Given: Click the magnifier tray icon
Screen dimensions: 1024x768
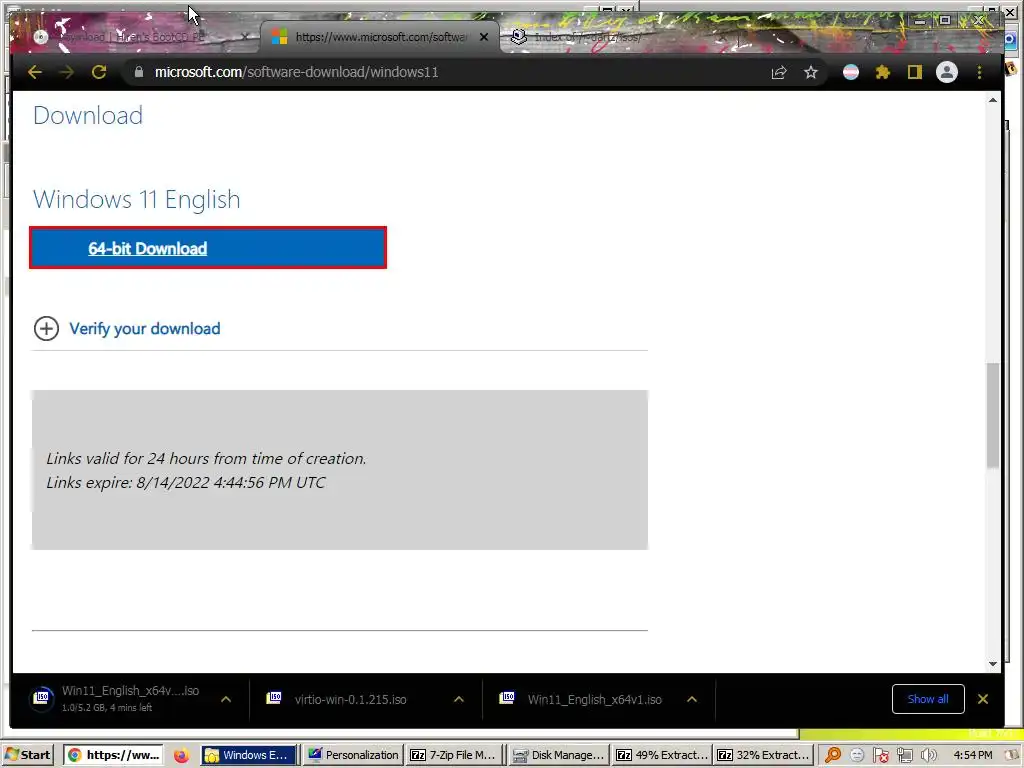Looking at the screenshot, I should (833, 756).
